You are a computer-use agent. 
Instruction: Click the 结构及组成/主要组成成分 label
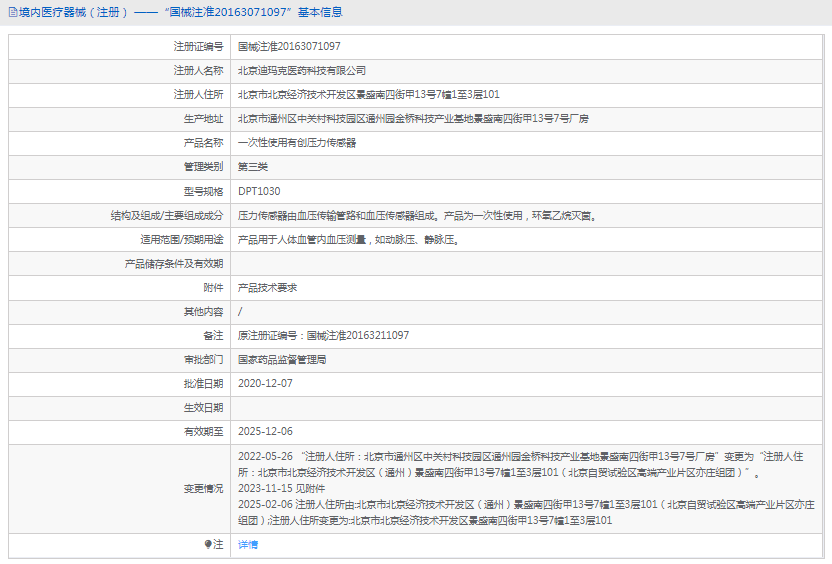click(167, 215)
